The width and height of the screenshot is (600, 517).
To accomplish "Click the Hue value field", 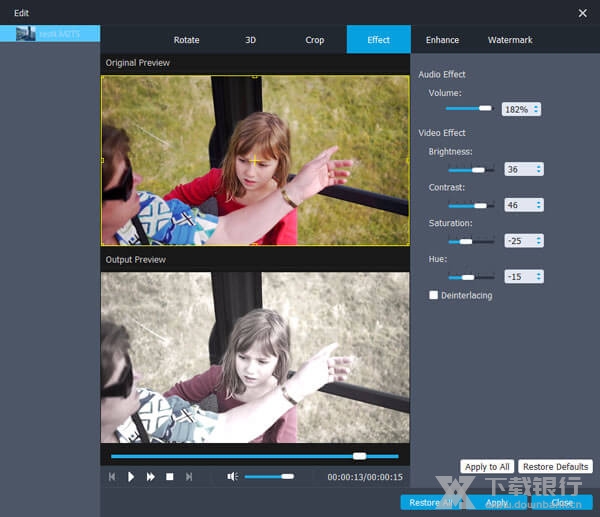I will [x=519, y=277].
